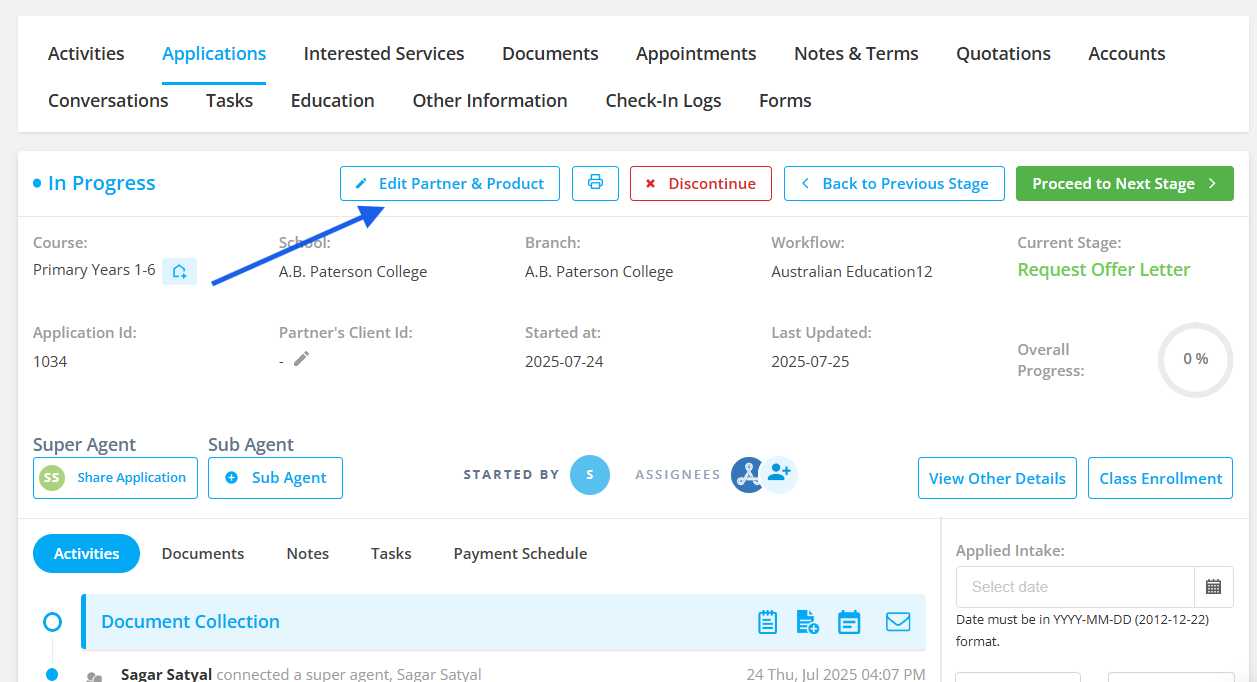Click View Other Details button

pyautogui.click(x=997, y=478)
